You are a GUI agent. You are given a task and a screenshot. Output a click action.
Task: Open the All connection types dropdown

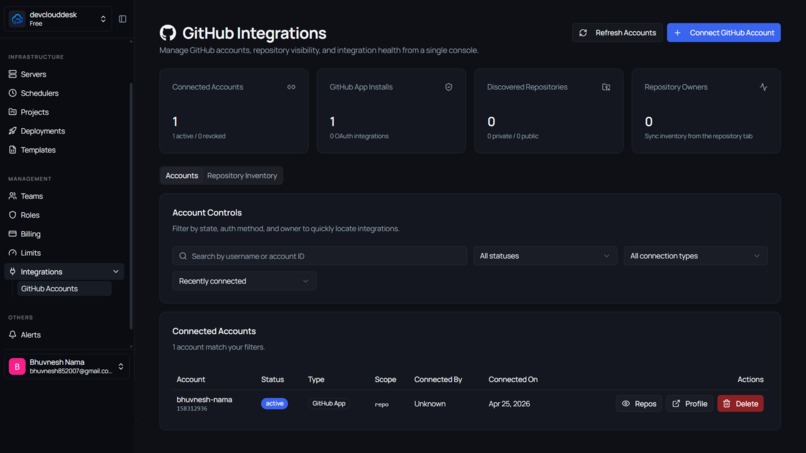695,256
